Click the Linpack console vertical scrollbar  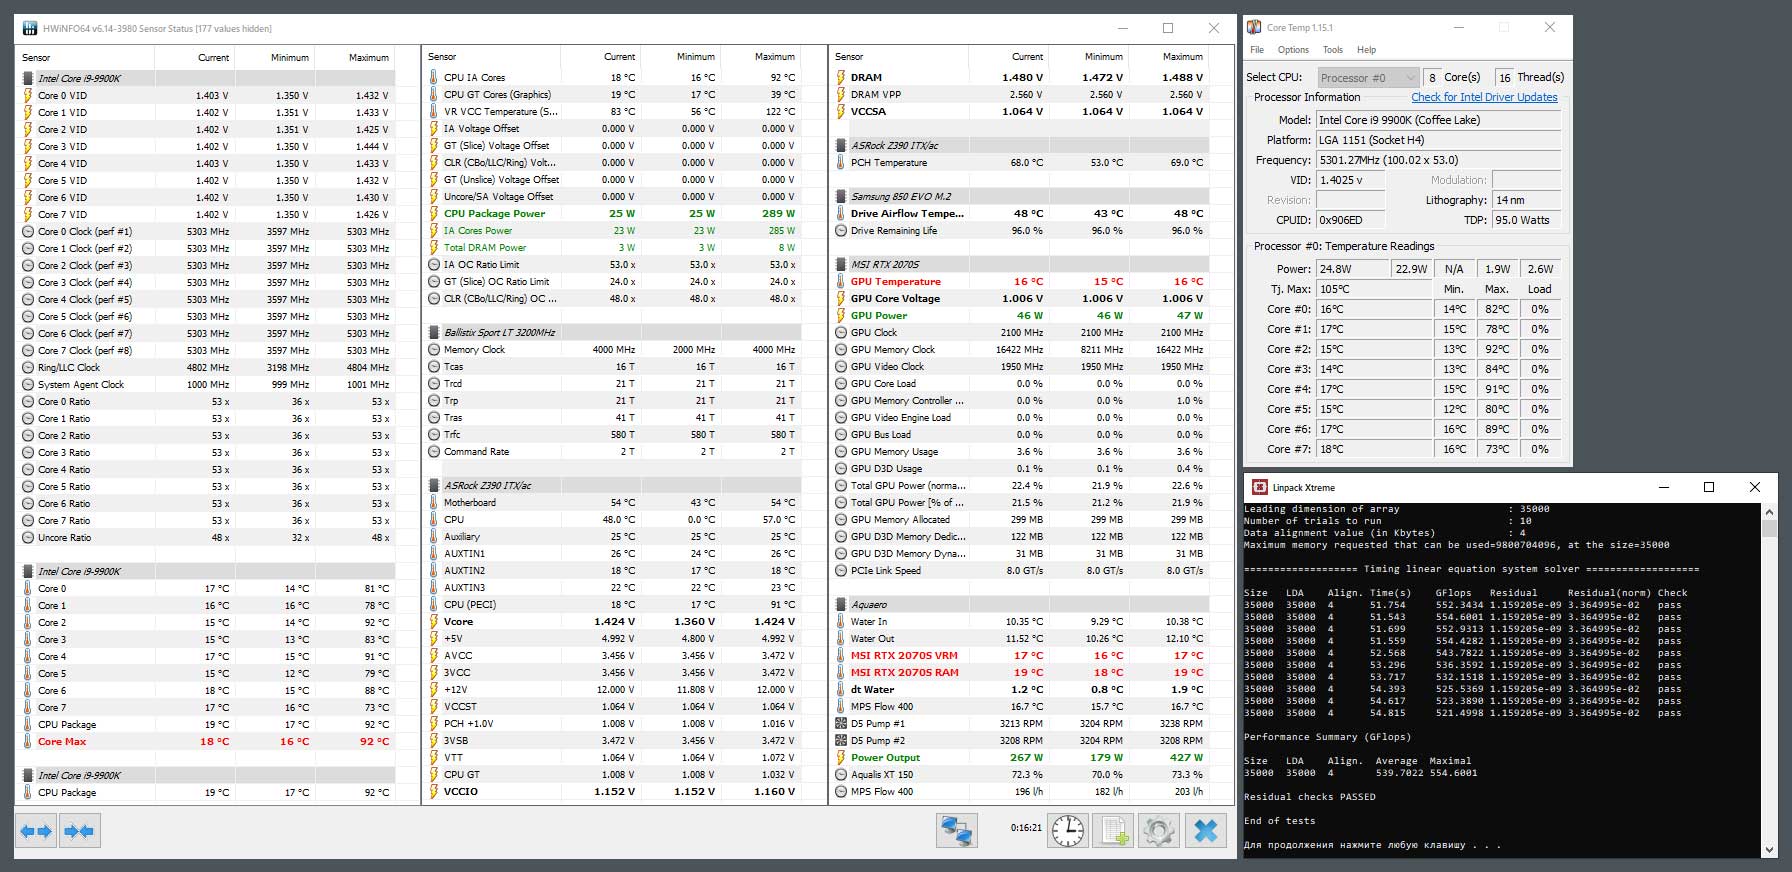(x=1769, y=680)
